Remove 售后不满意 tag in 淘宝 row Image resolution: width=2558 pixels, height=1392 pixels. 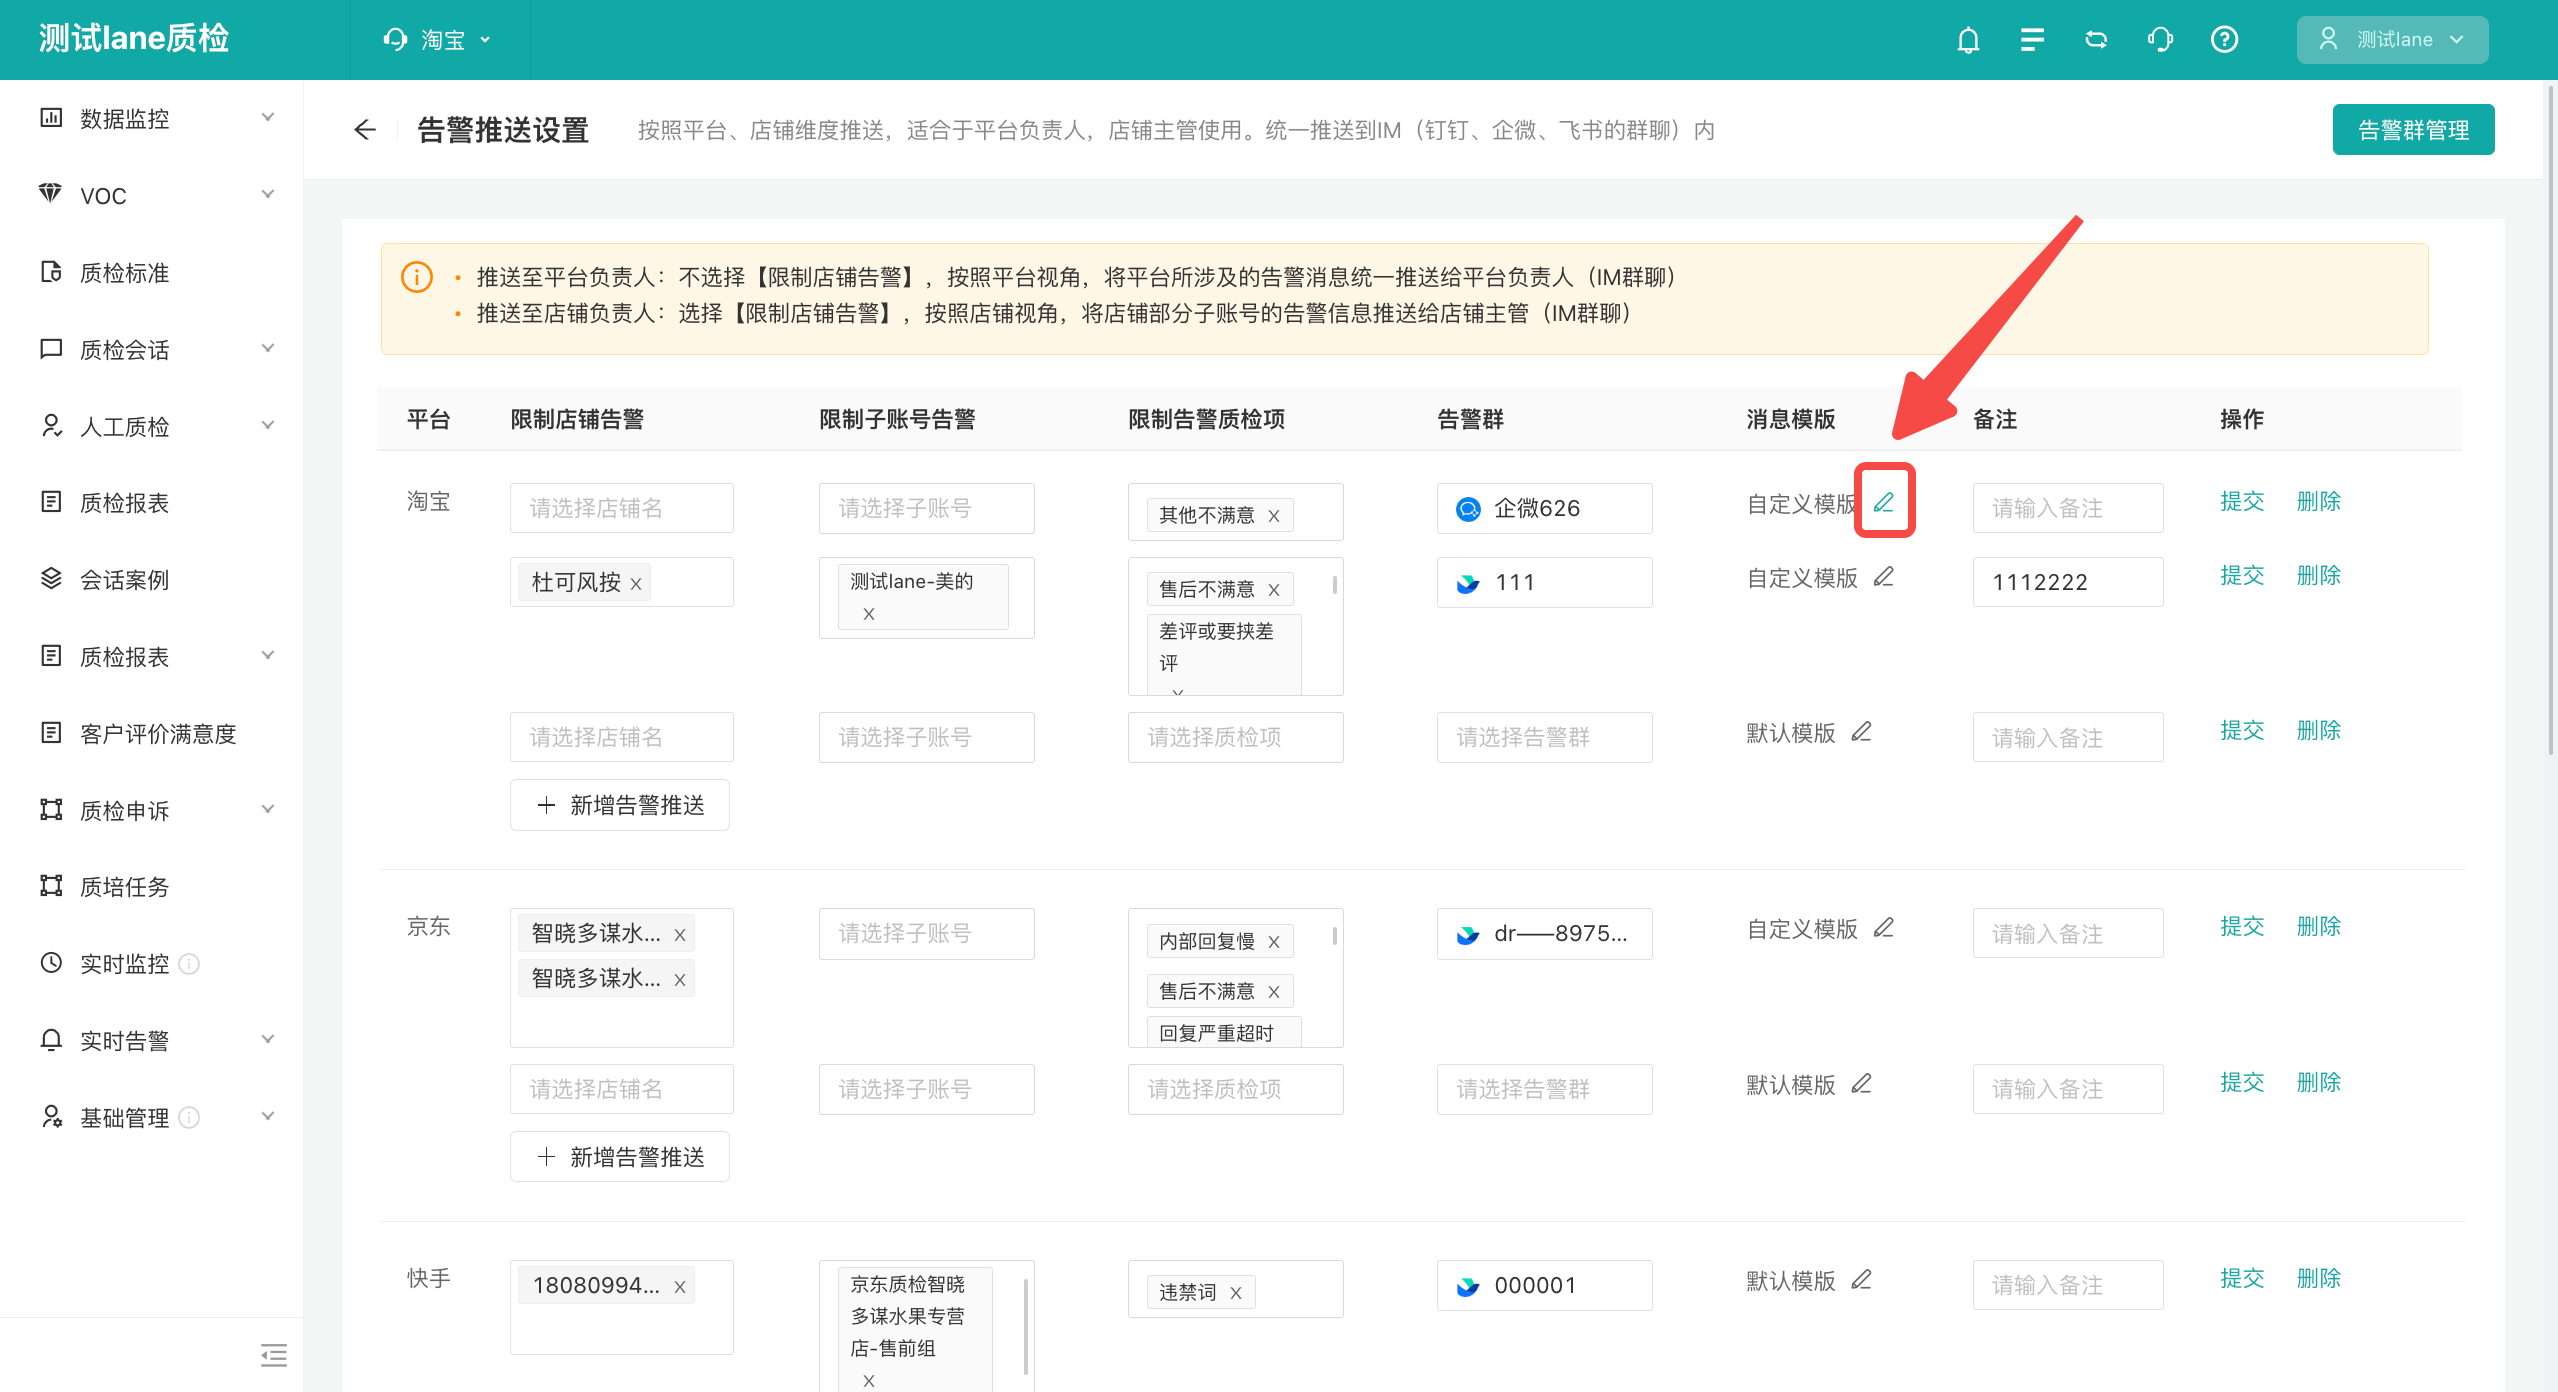[1274, 590]
